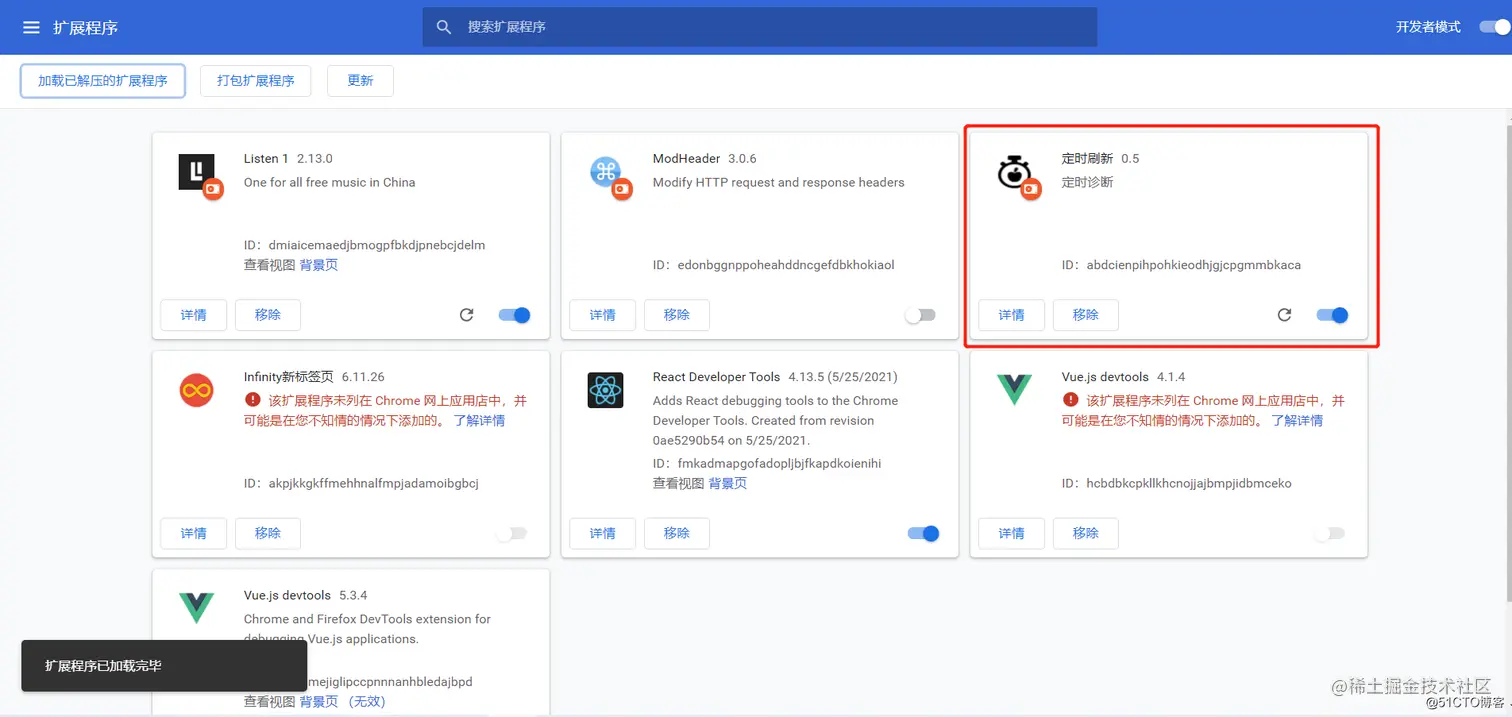The width and height of the screenshot is (1512, 717).
Task: Reload the 定时刷新 extension
Action: coord(1284,315)
